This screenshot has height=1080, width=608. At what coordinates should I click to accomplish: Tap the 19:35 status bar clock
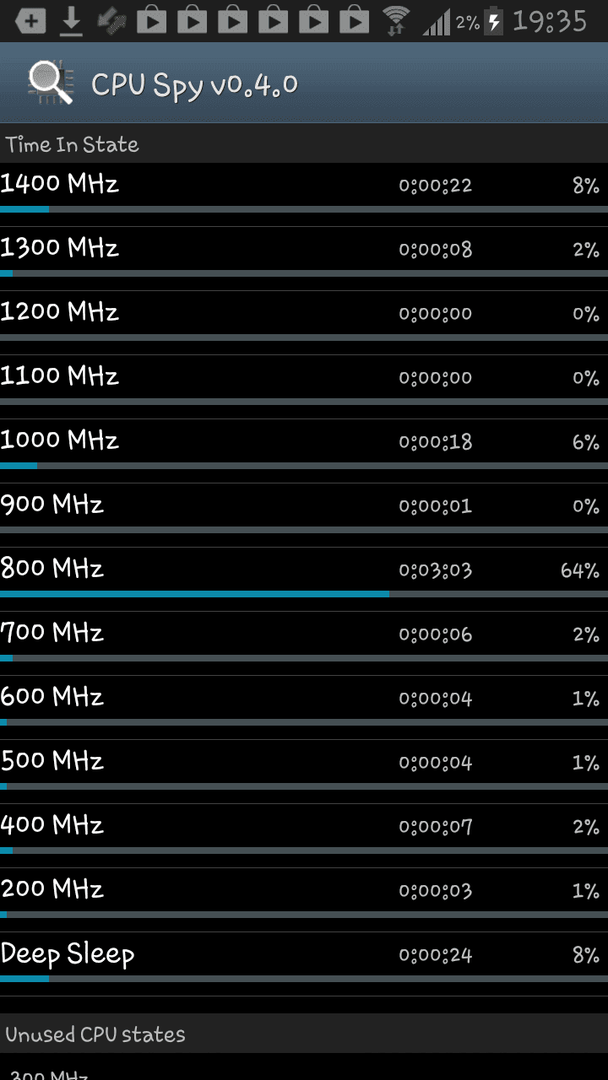click(550, 21)
